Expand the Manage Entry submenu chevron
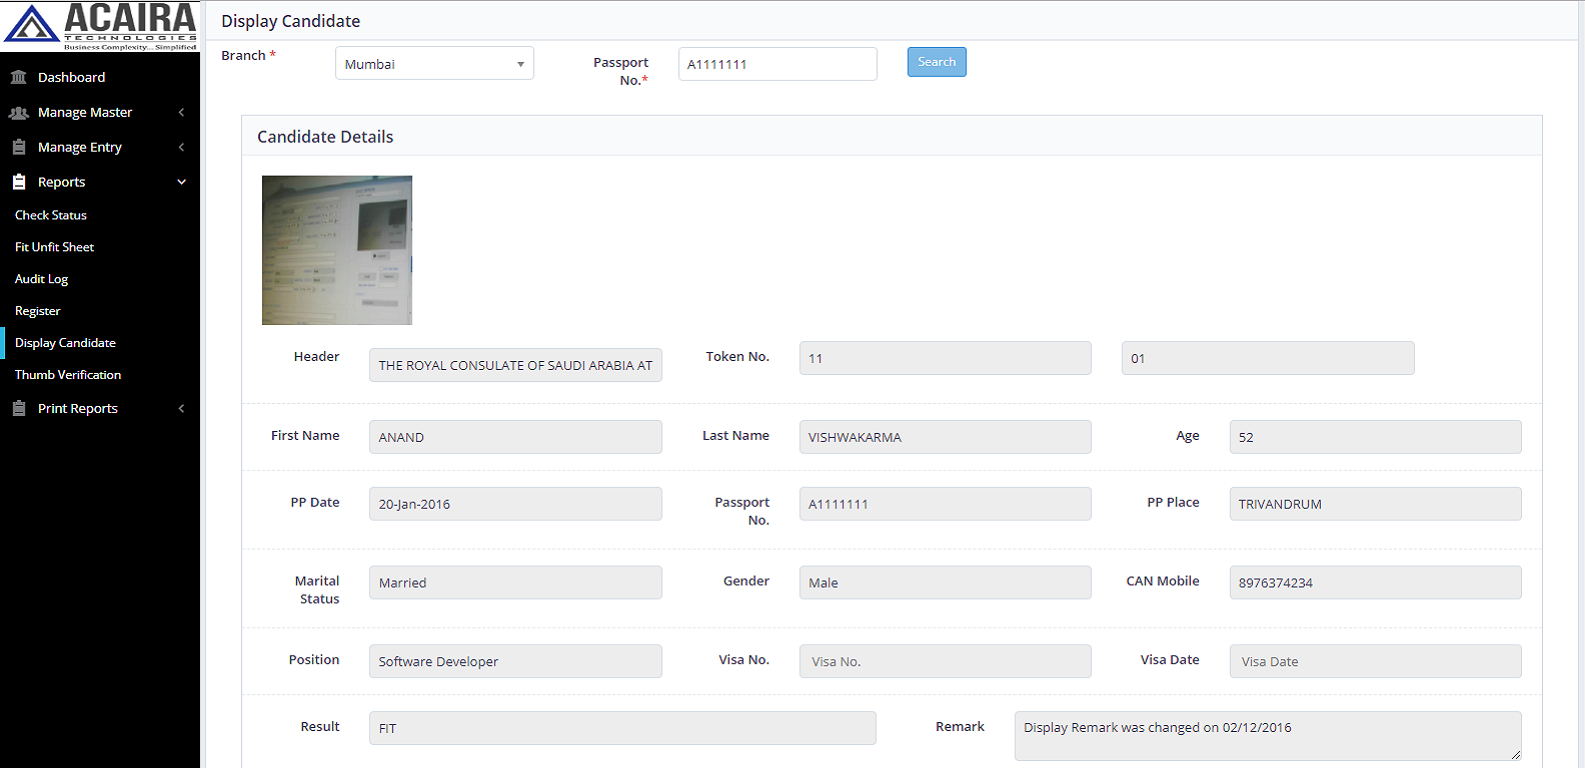 coord(181,147)
